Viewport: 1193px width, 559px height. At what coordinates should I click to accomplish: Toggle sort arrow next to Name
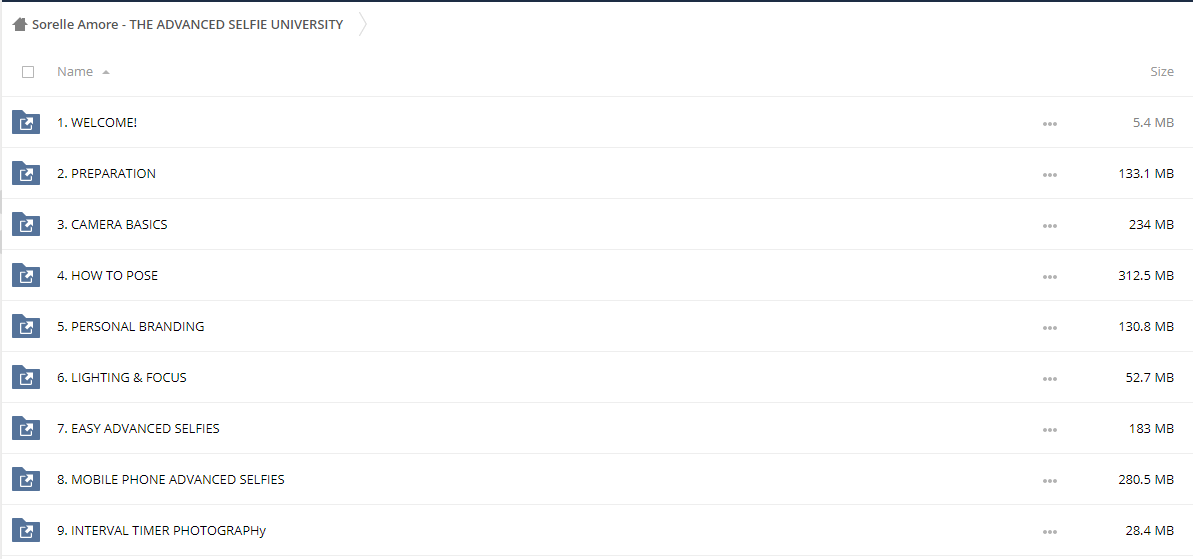[106, 72]
